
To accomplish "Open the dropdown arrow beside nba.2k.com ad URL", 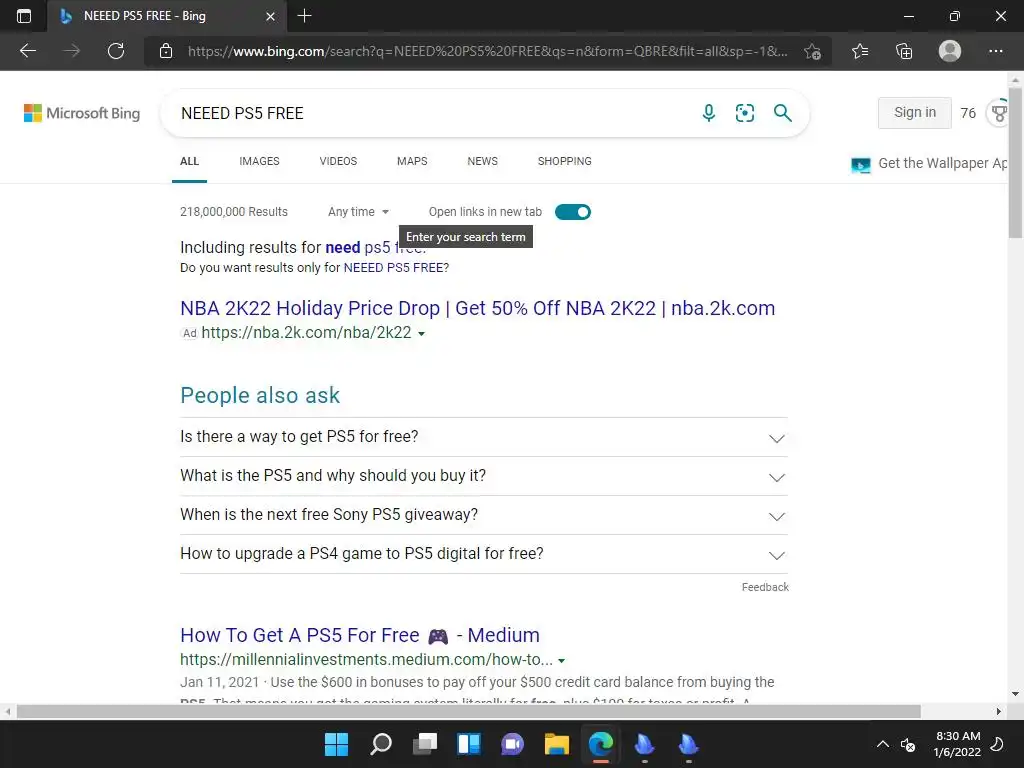I will [421, 334].
